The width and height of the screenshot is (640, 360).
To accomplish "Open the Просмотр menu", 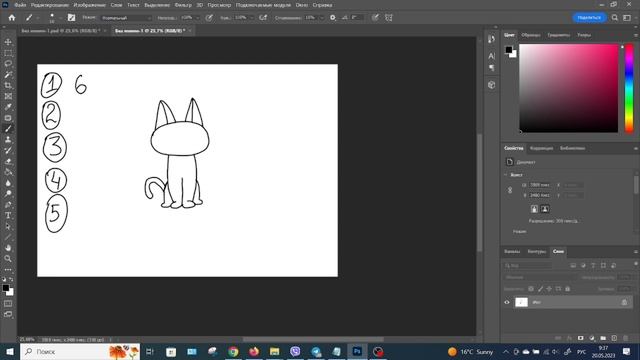I will click(x=219, y=5).
